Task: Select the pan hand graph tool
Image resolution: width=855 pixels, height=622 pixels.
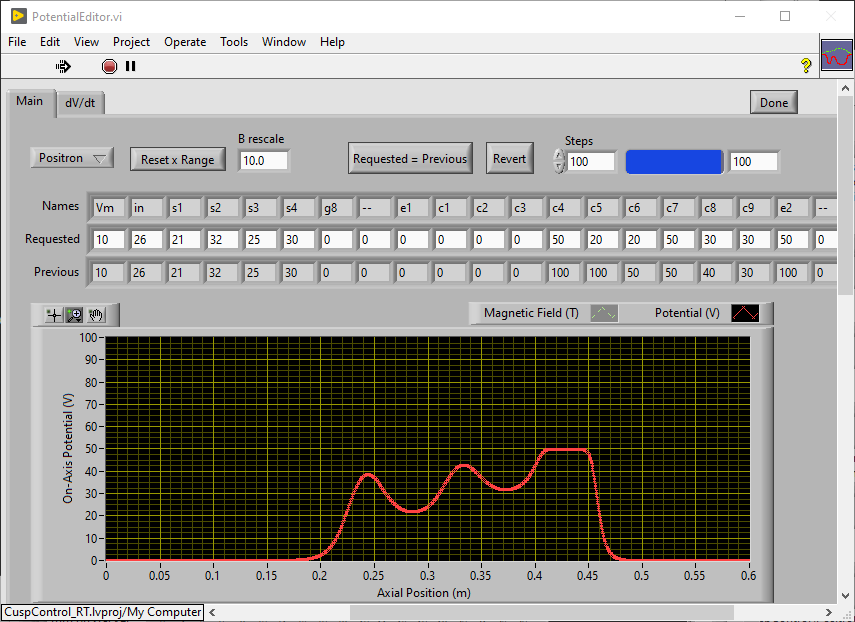Action: coord(96,314)
